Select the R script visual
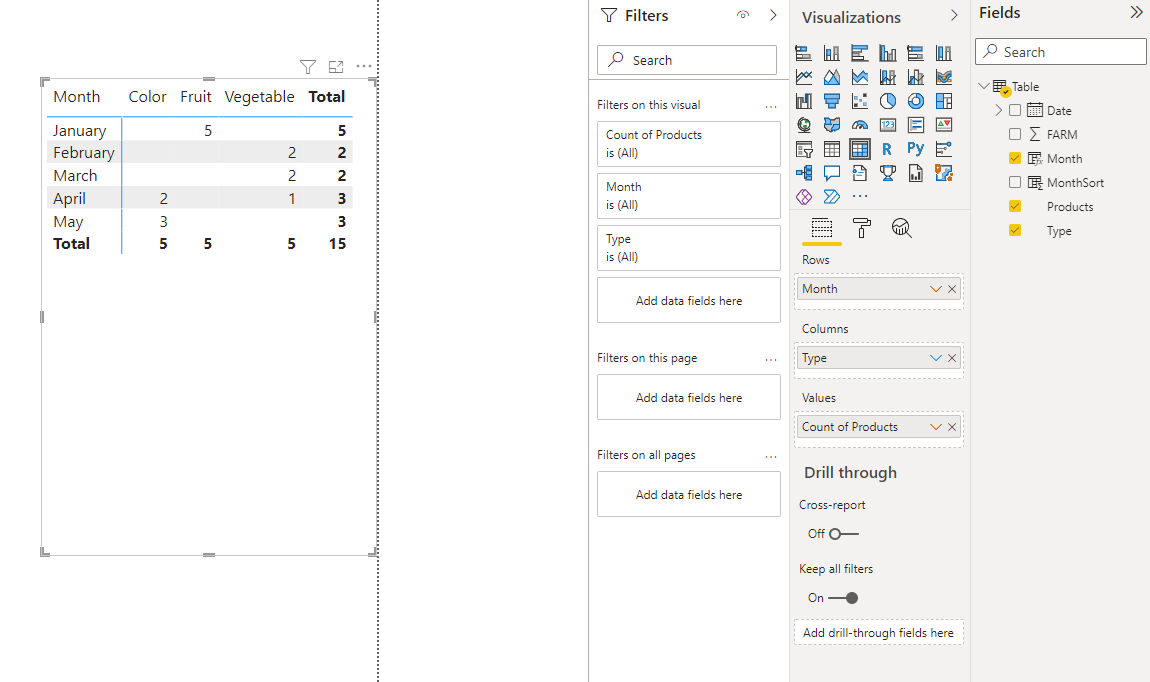Viewport: 1150px width, 682px height. 887,150
